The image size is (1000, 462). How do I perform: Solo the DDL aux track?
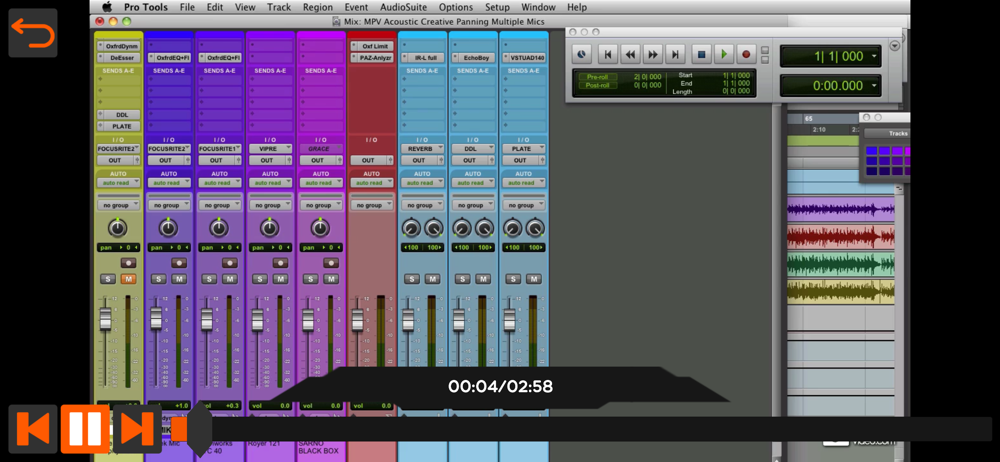tap(462, 279)
